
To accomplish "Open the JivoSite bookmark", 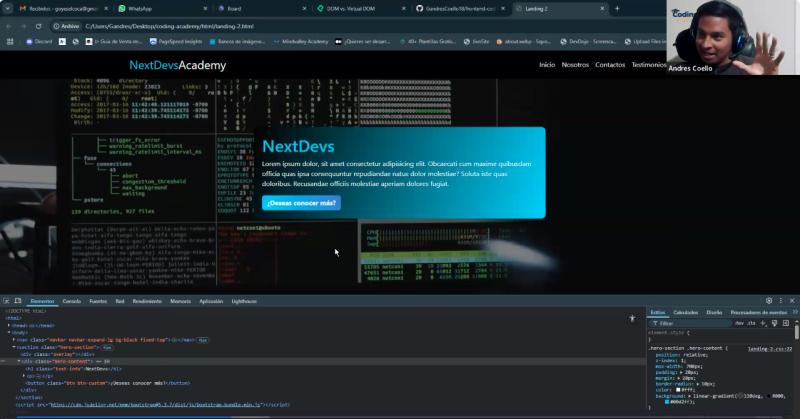I will (x=477, y=42).
